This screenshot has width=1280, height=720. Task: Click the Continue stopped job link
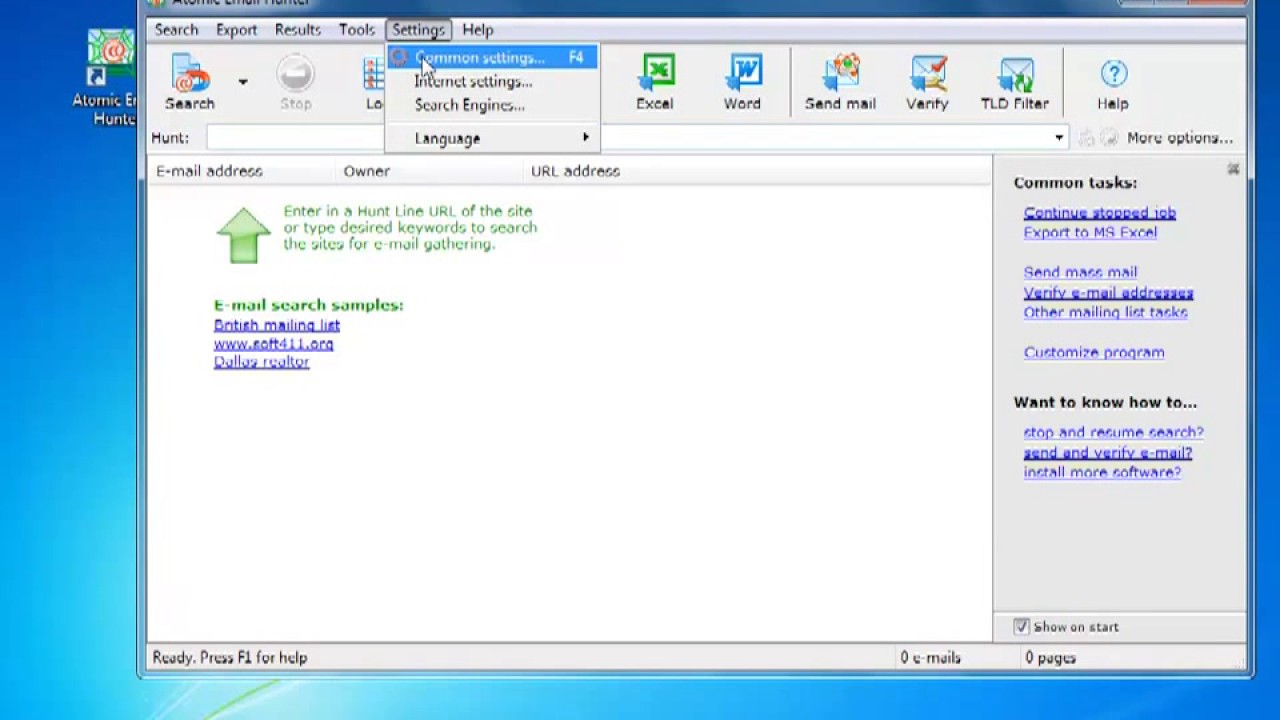click(1099, 213)
